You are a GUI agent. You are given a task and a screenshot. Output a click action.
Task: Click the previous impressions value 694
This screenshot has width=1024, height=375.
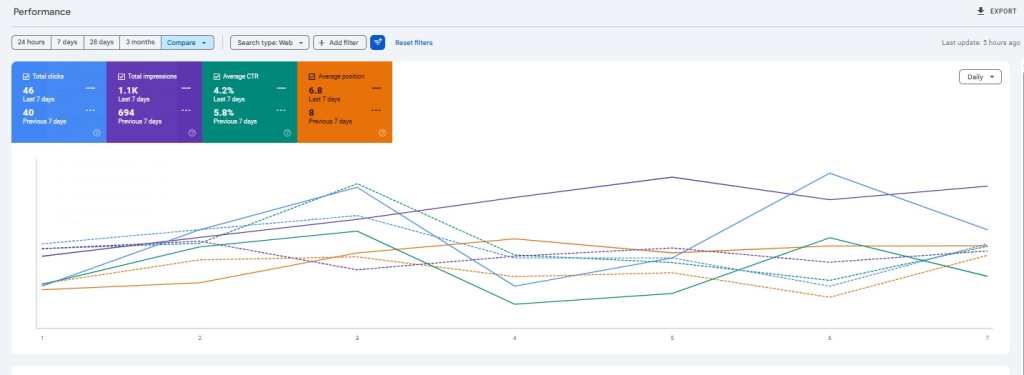126,113
